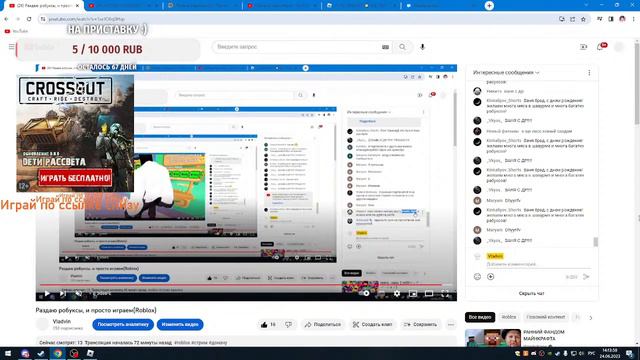Viewport: 640px width, 360px height.
Task: Click Поделиться share button
Action: click(323, 324)
